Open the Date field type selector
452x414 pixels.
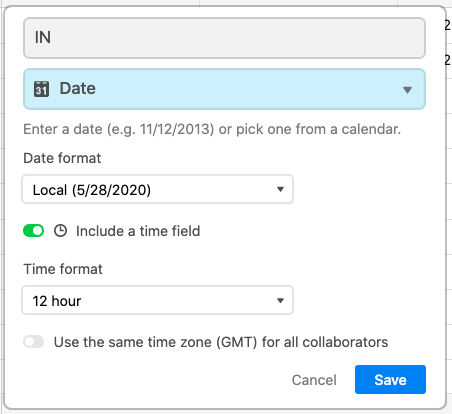coord(224,89)
